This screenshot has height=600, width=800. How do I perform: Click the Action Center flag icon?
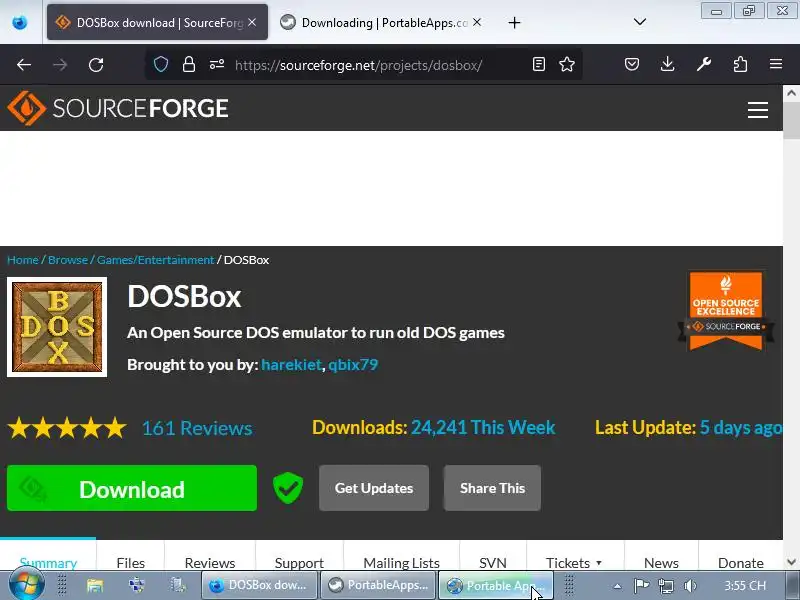pyautogui.click(x=641, y=585)
